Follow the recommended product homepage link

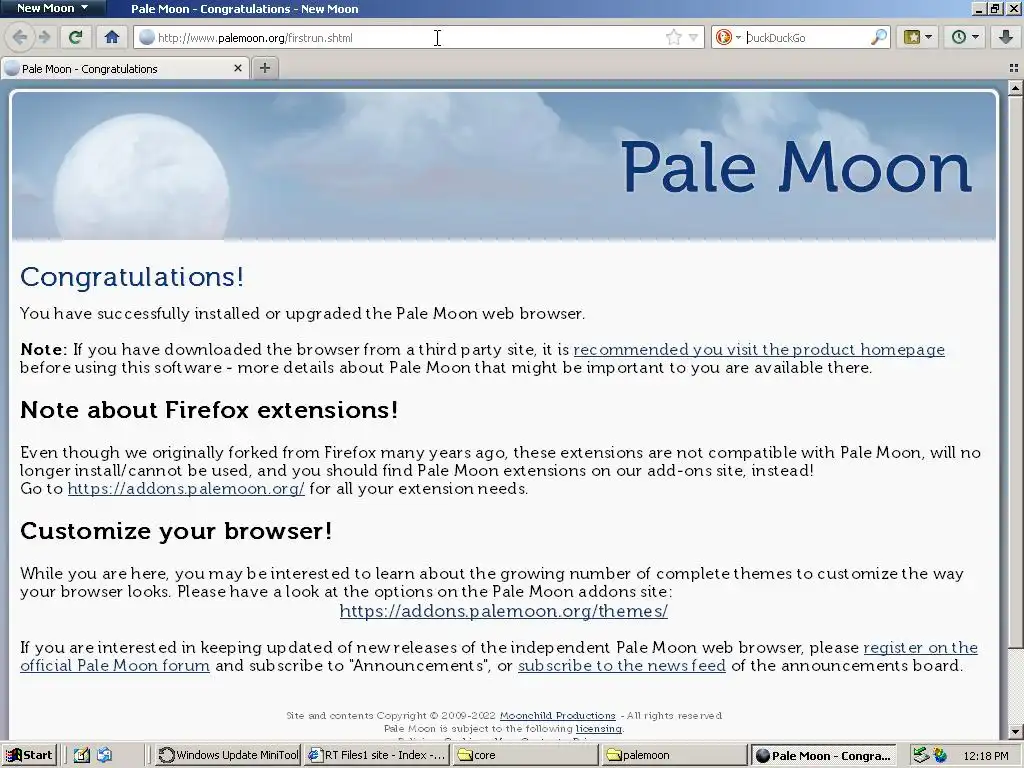[759, 349]
